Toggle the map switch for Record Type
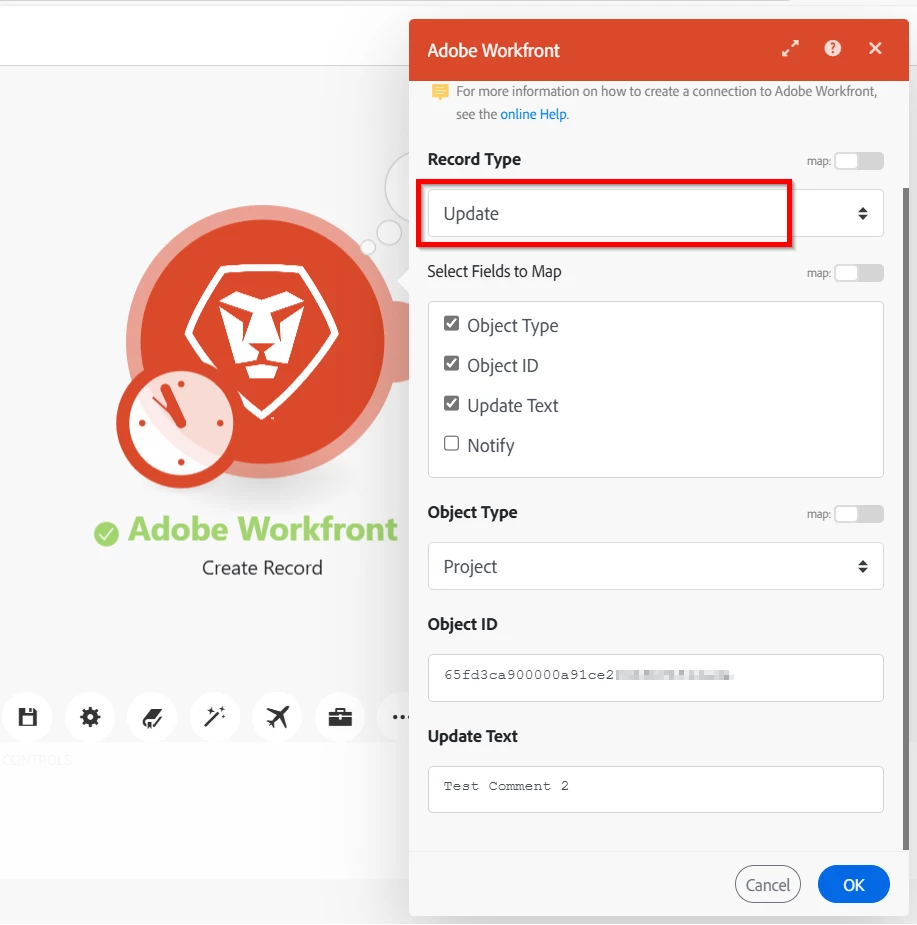Image resolution: width=917 pixels, height=925 pixels. coord(859,161)
